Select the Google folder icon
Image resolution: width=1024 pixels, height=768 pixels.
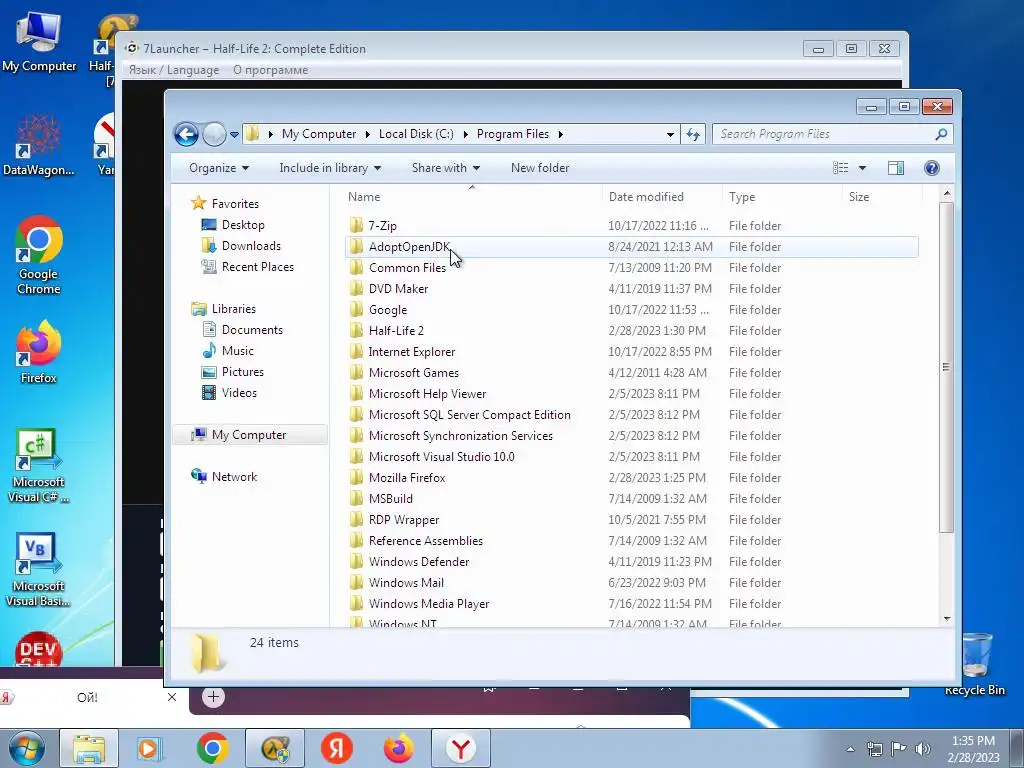(356, 310)
